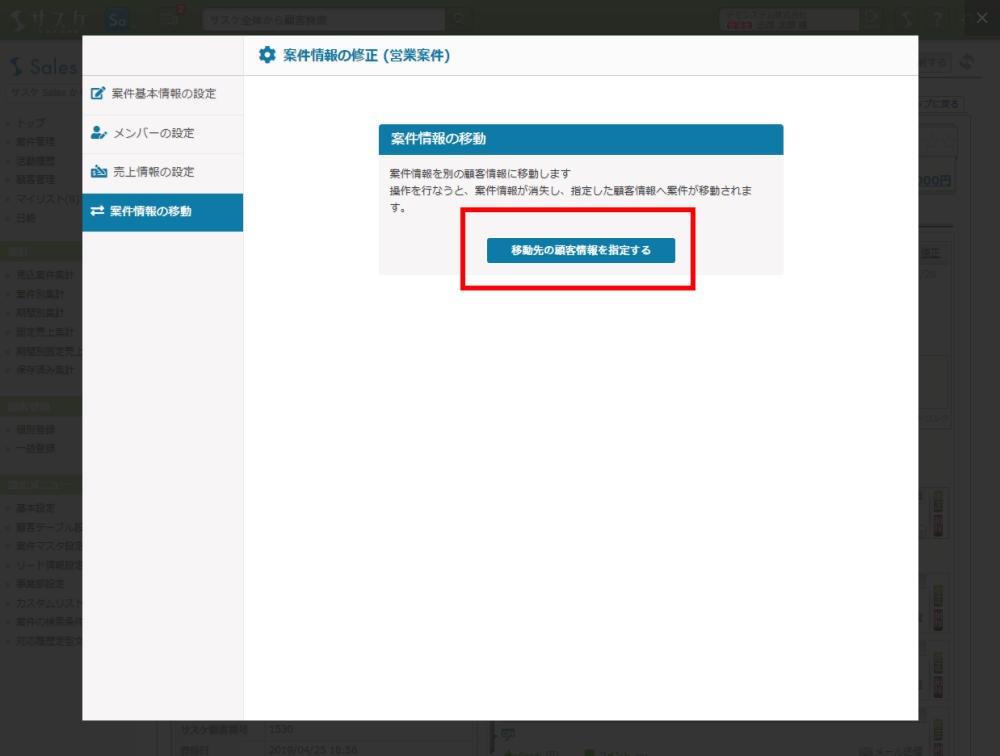The image size is (1000, 756).
Task: Close the dialog with the X icon
Action: [981, 18]
